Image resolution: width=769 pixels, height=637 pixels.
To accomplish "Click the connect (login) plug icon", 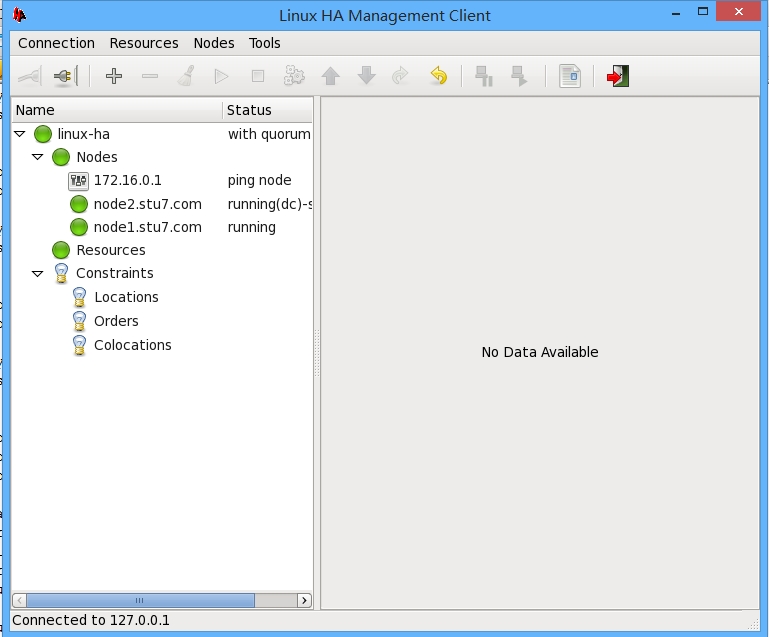I will click(x=29, y=76).
